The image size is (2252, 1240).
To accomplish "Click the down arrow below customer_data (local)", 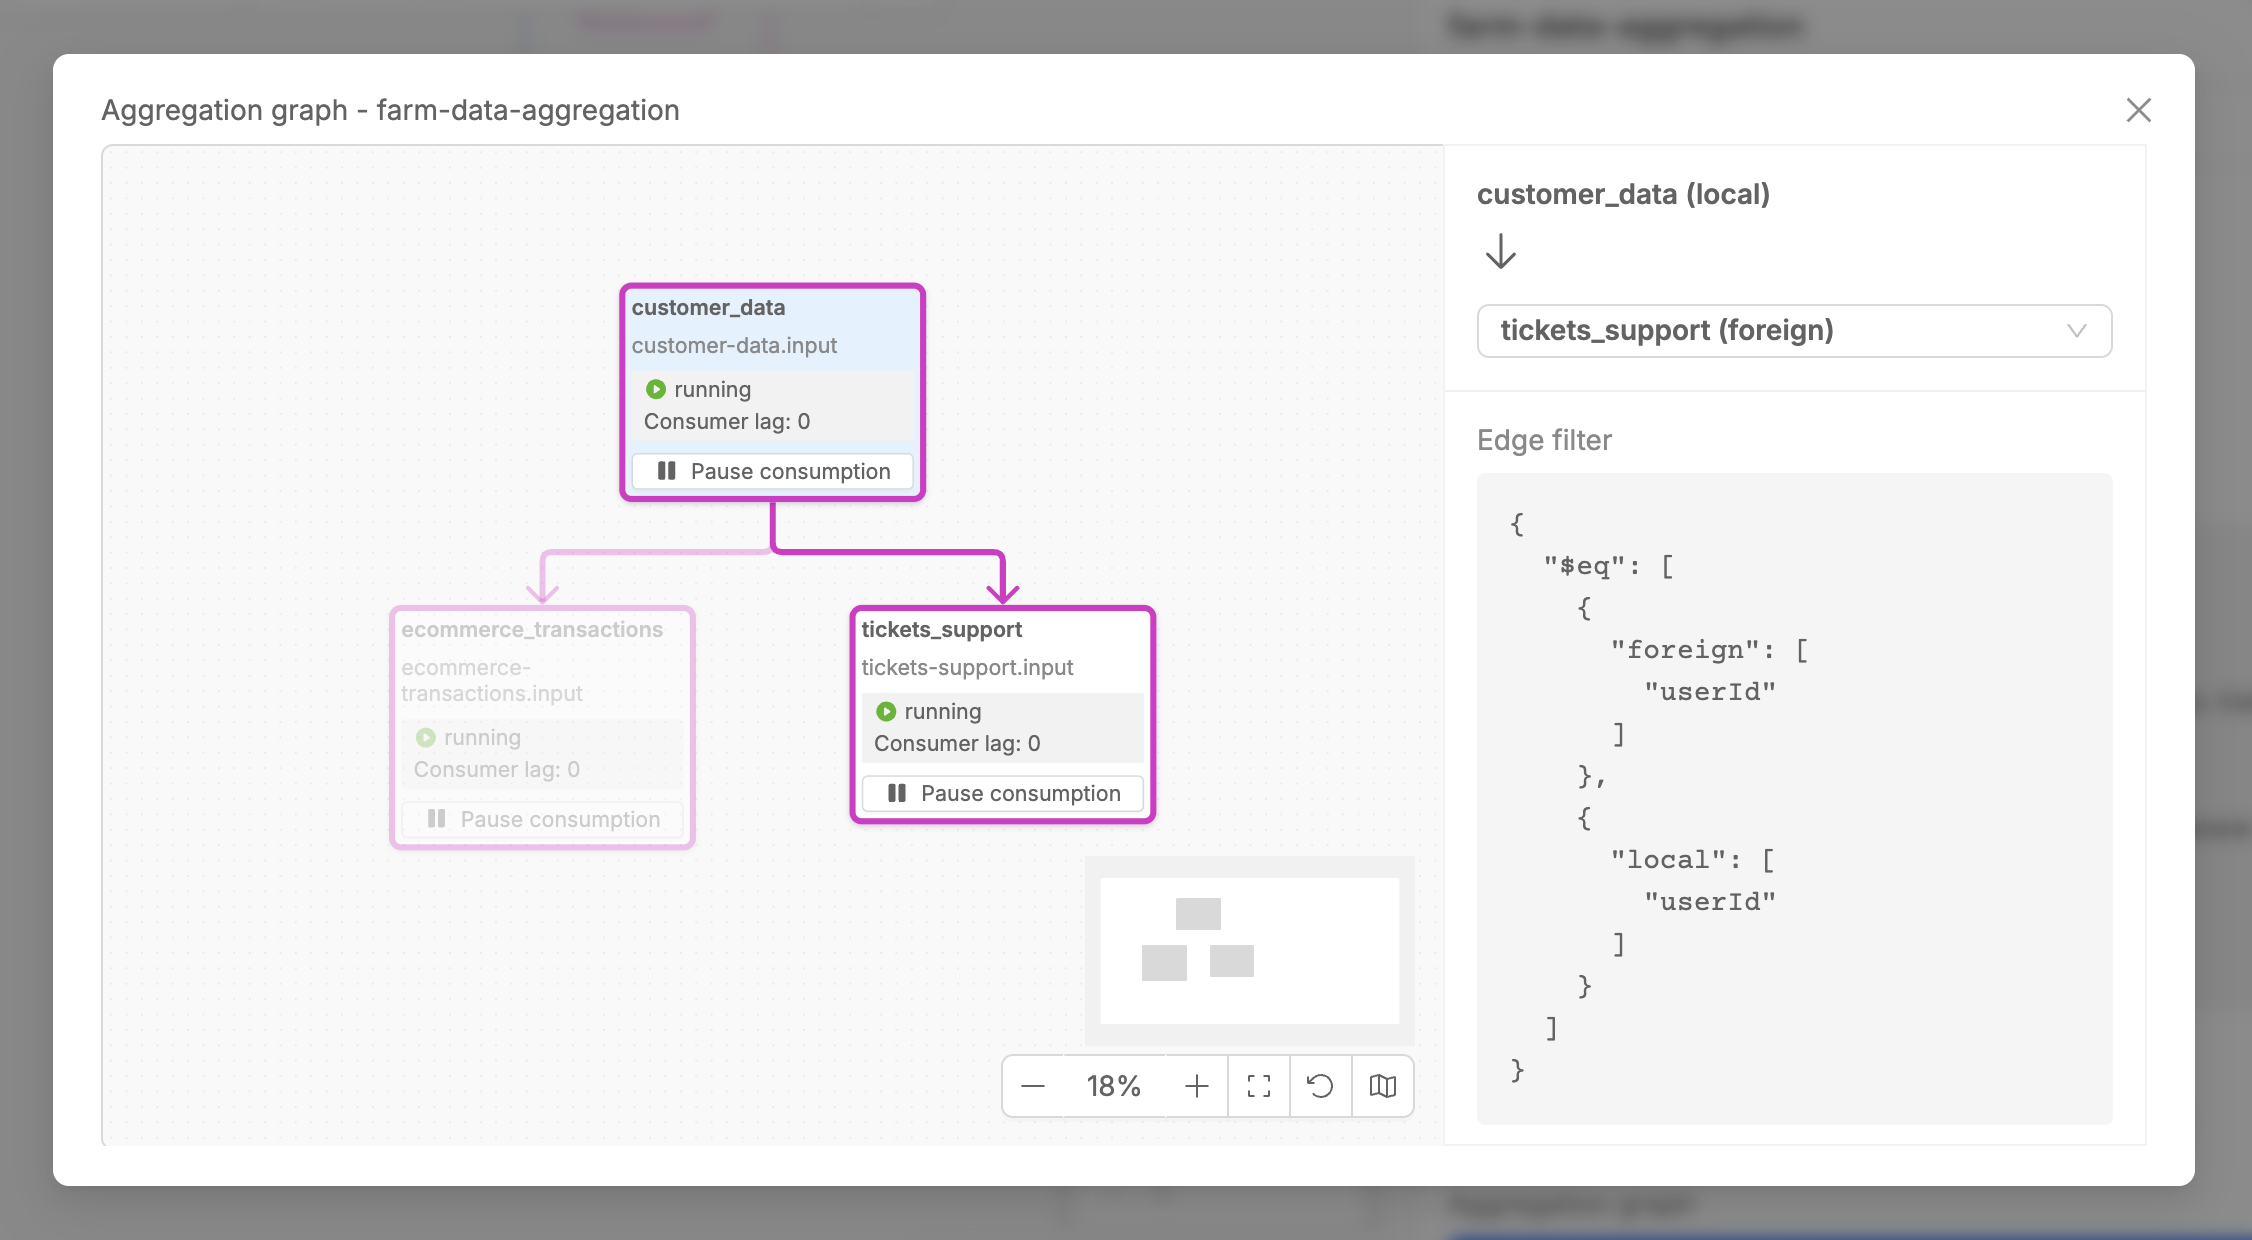I will [1501, 253].
